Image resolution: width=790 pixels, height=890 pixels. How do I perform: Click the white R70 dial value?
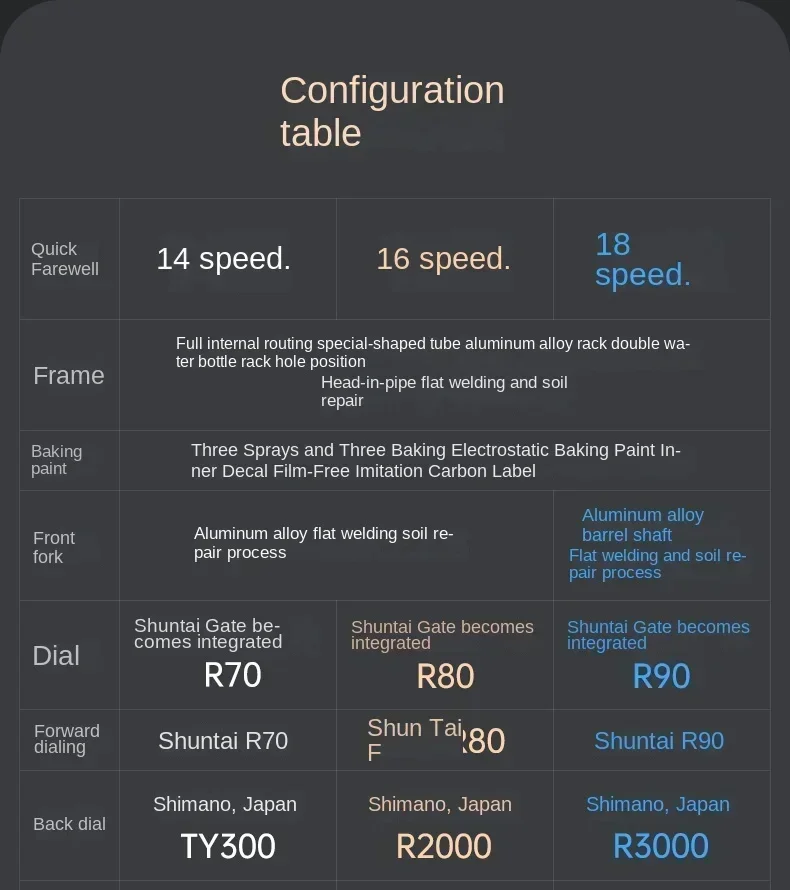click(232, 676)
